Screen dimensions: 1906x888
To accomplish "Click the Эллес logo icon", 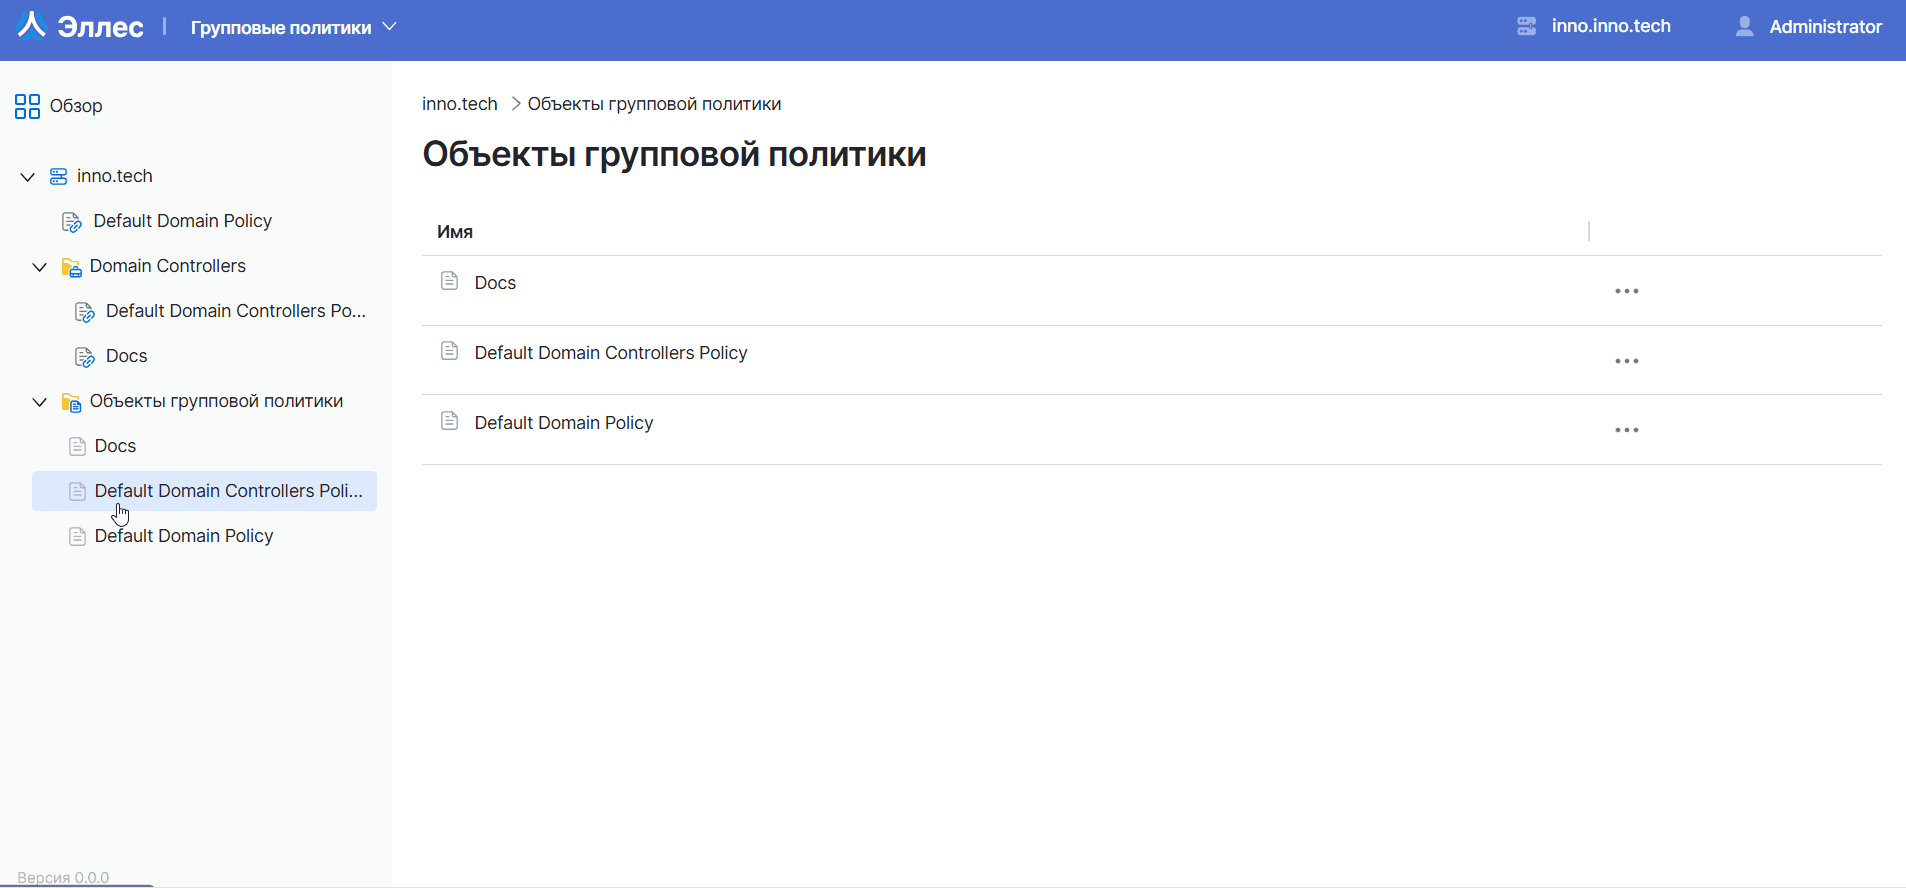I will [x=32, y=26].
